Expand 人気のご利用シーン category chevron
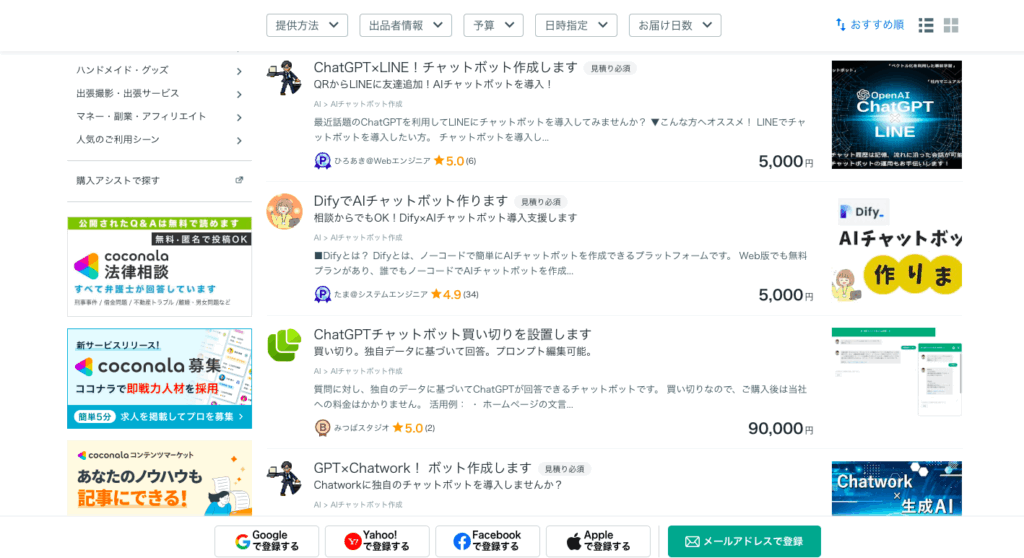The height and width of the screenshot is (558, 1024). click(239, 140)
